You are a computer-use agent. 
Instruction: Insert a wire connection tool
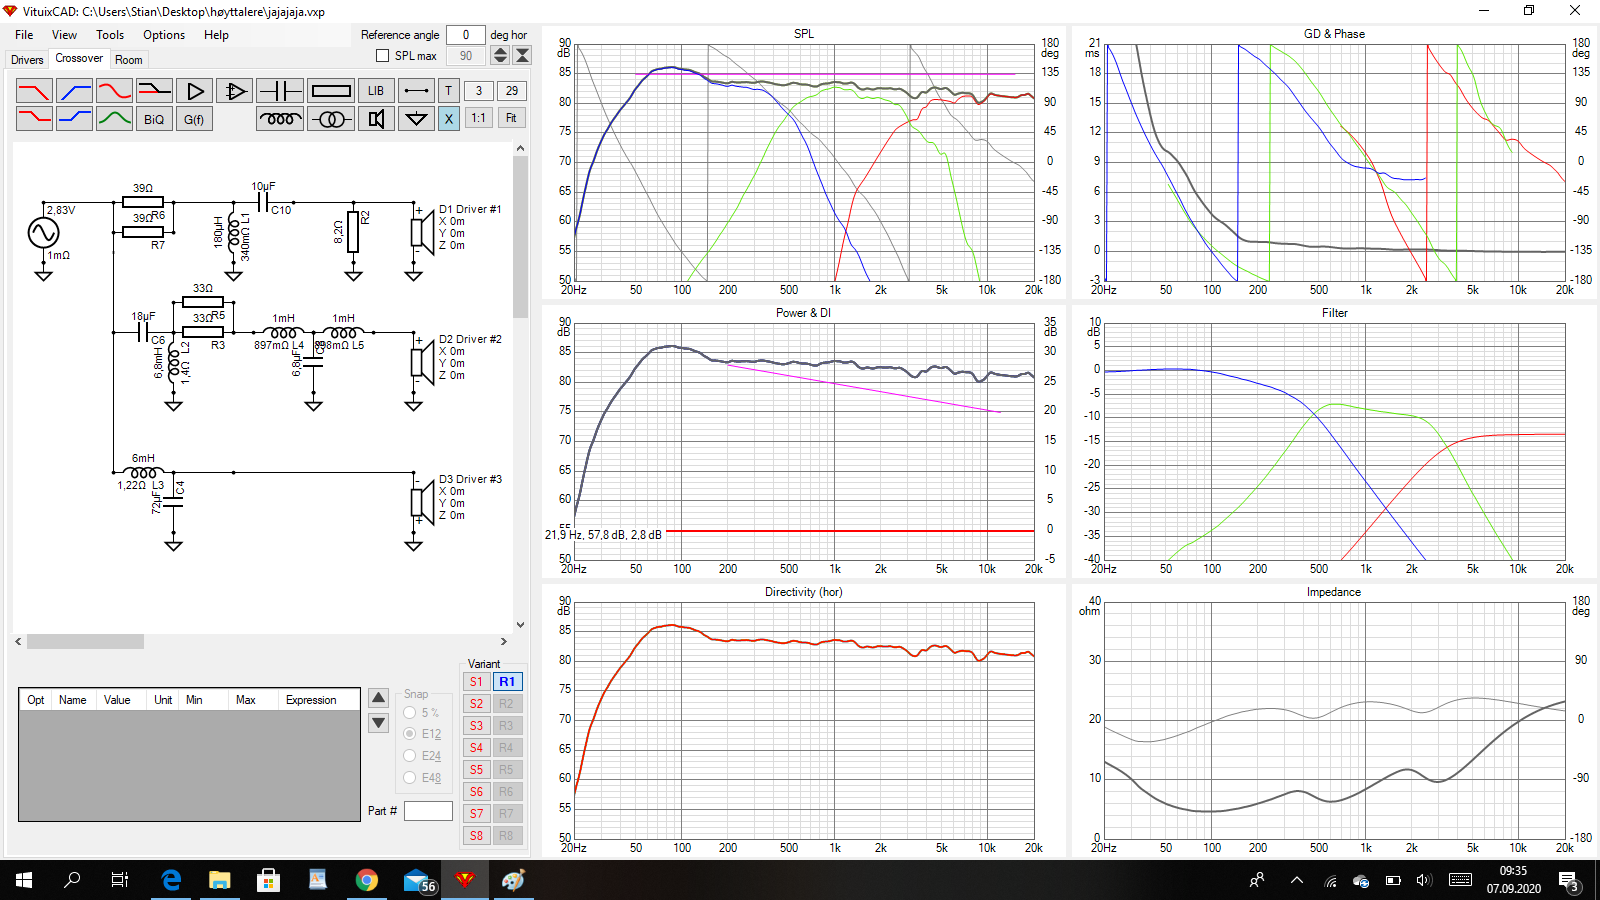[x=416, y=91]
